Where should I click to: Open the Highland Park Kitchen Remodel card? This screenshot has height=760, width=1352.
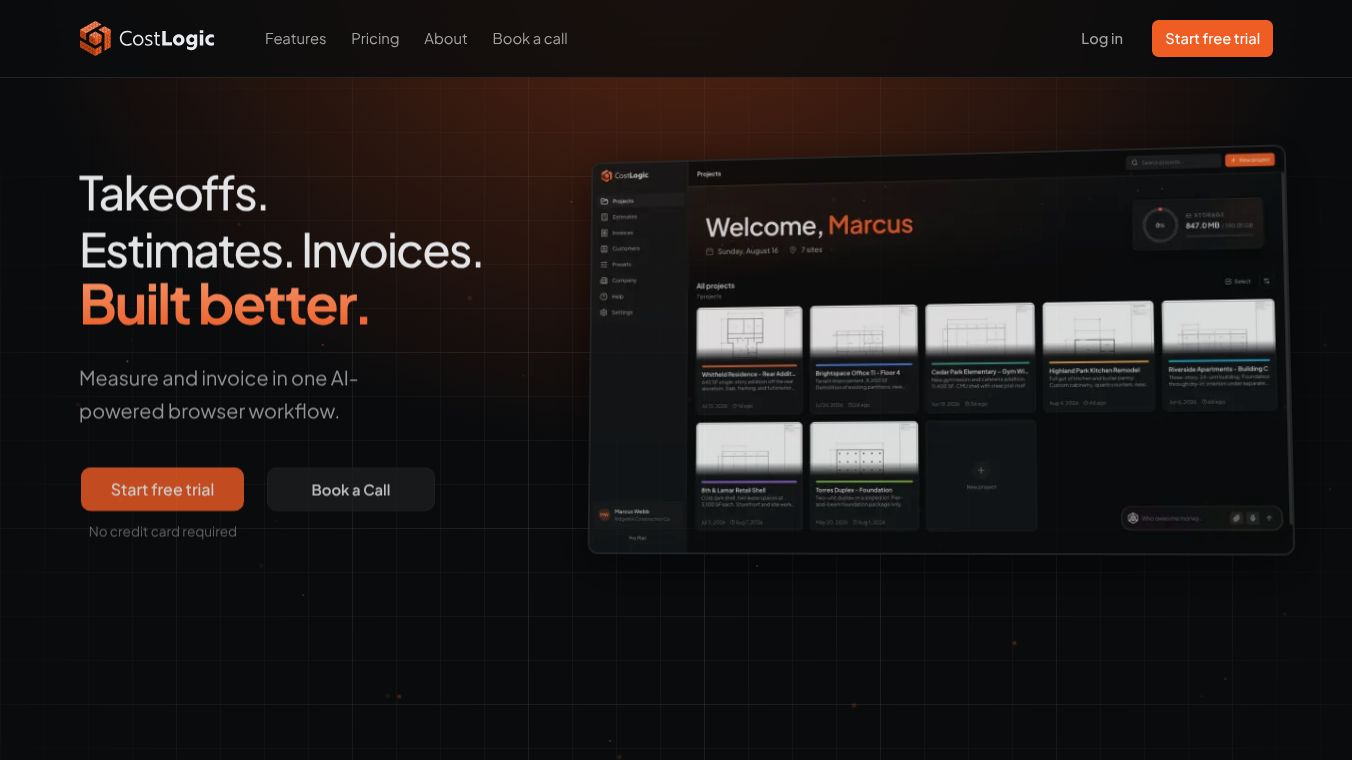[x=1098, y=356]
